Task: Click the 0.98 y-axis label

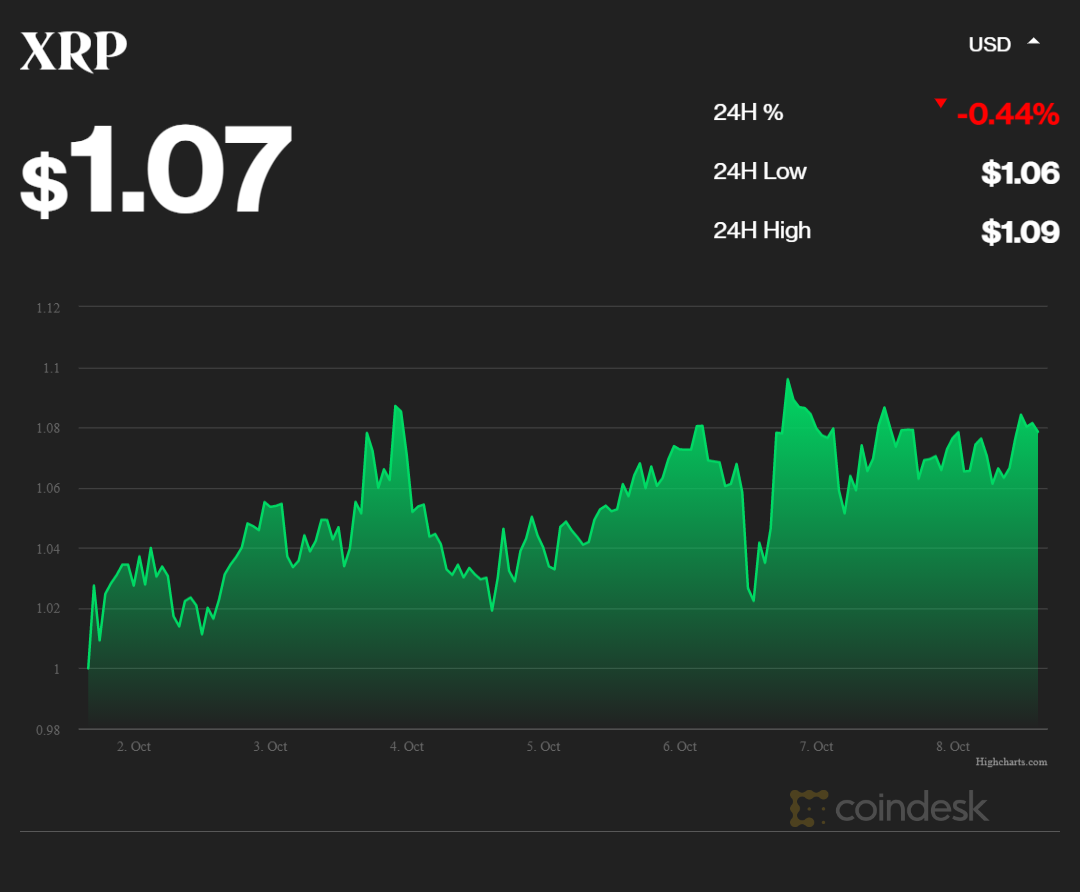Action: pyautogui.click(x=48, y=730)
